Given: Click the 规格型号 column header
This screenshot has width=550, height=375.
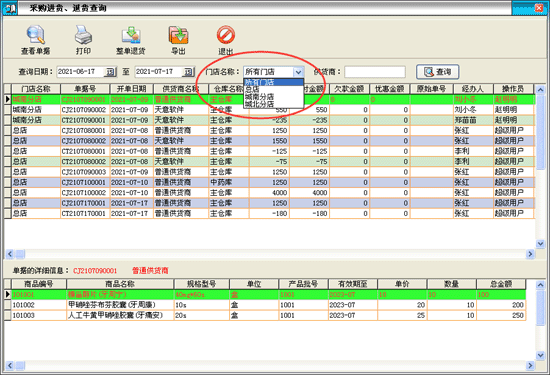Looking at the screenshot, I should coord(201,284).
